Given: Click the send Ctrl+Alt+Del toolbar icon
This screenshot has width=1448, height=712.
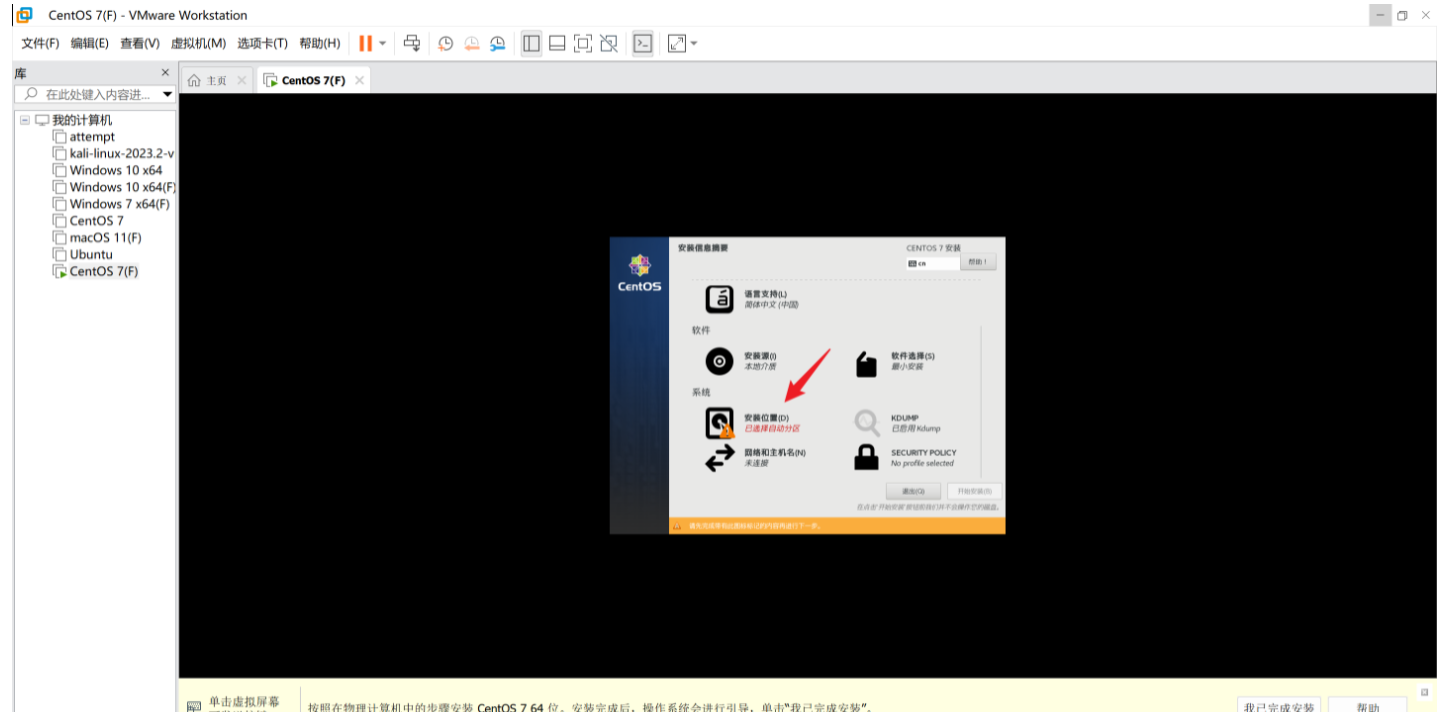Looking at the screenshot, I should [x=412, y=43].
